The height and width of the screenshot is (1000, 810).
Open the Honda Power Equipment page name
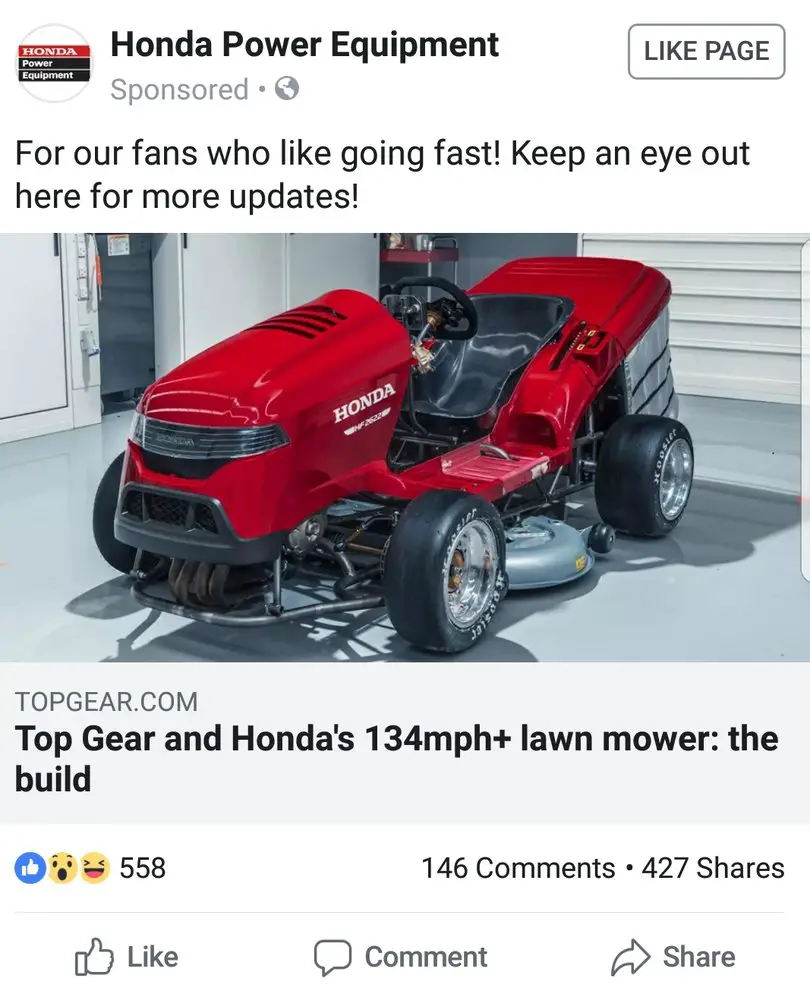pos(304,45)
